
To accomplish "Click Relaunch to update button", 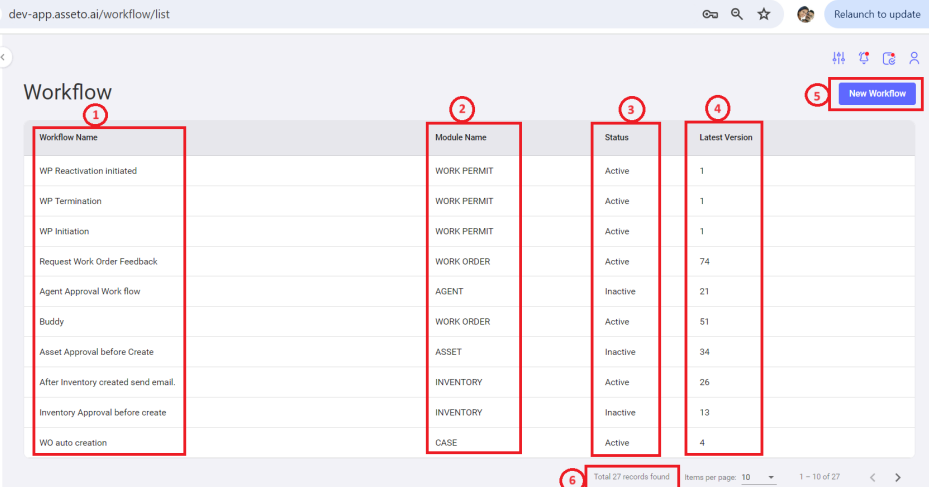I will (x=876, y=14).
